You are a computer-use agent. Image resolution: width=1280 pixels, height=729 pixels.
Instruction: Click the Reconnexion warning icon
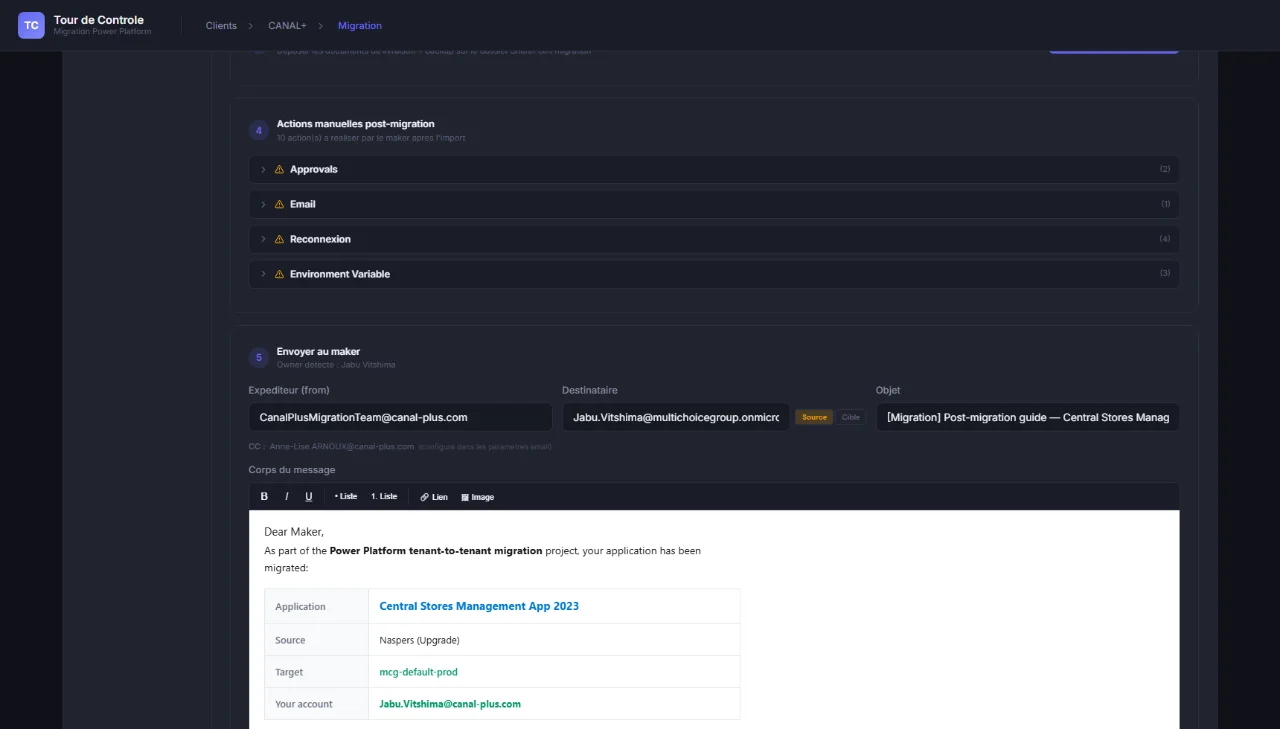point(279,239)
